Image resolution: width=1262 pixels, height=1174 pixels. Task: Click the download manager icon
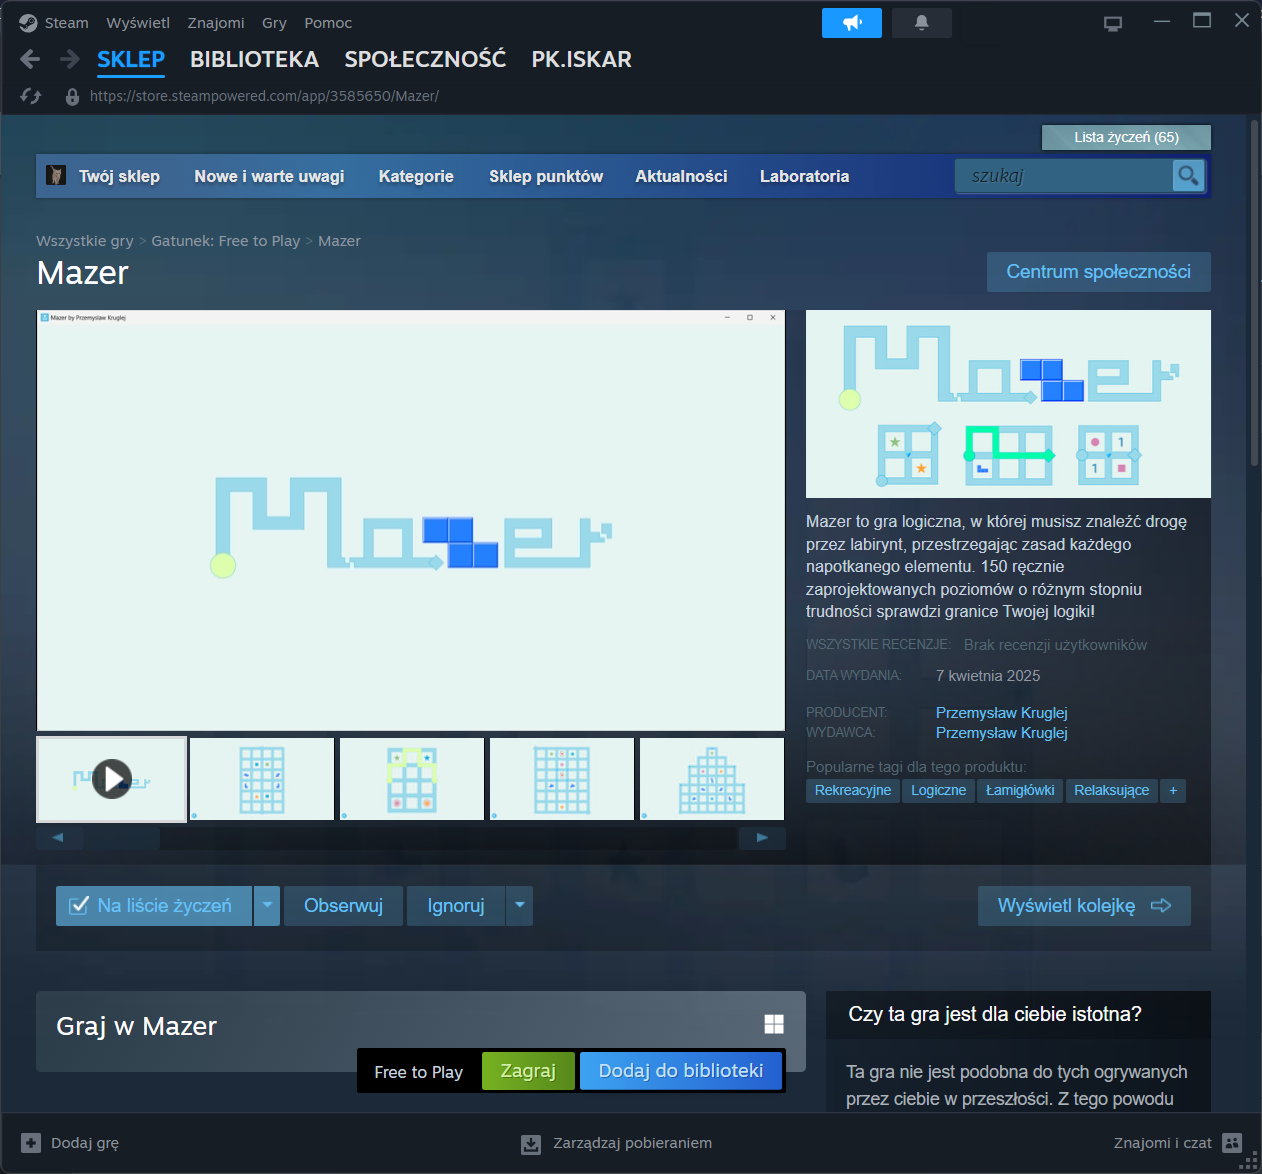coord(531,1144)
